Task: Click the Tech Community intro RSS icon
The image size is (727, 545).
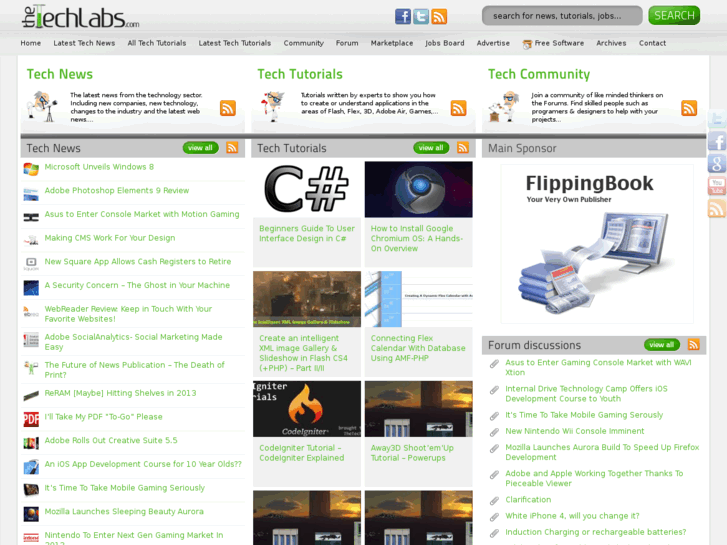Action: [689, 108]
